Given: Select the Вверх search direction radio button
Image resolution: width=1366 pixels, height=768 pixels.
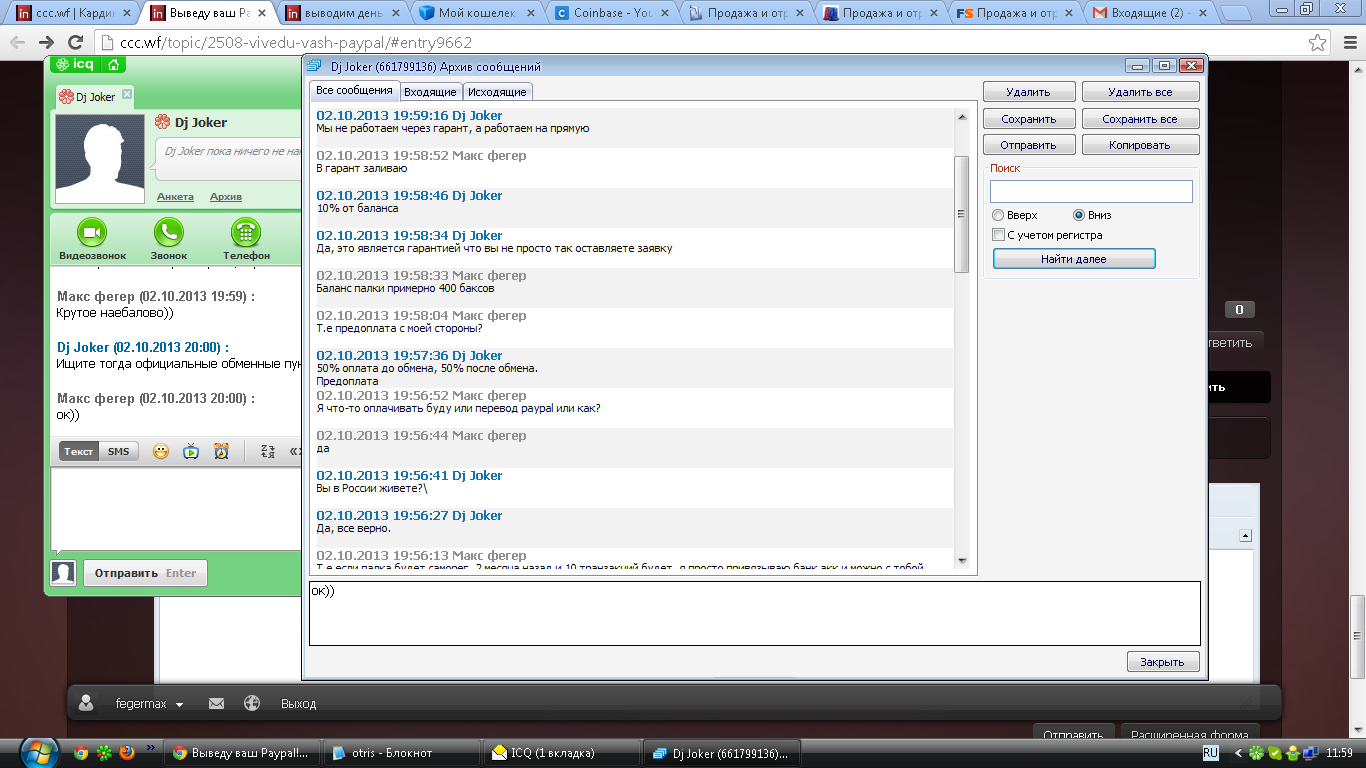Looking at the screenshot, I should coord(998,215).
